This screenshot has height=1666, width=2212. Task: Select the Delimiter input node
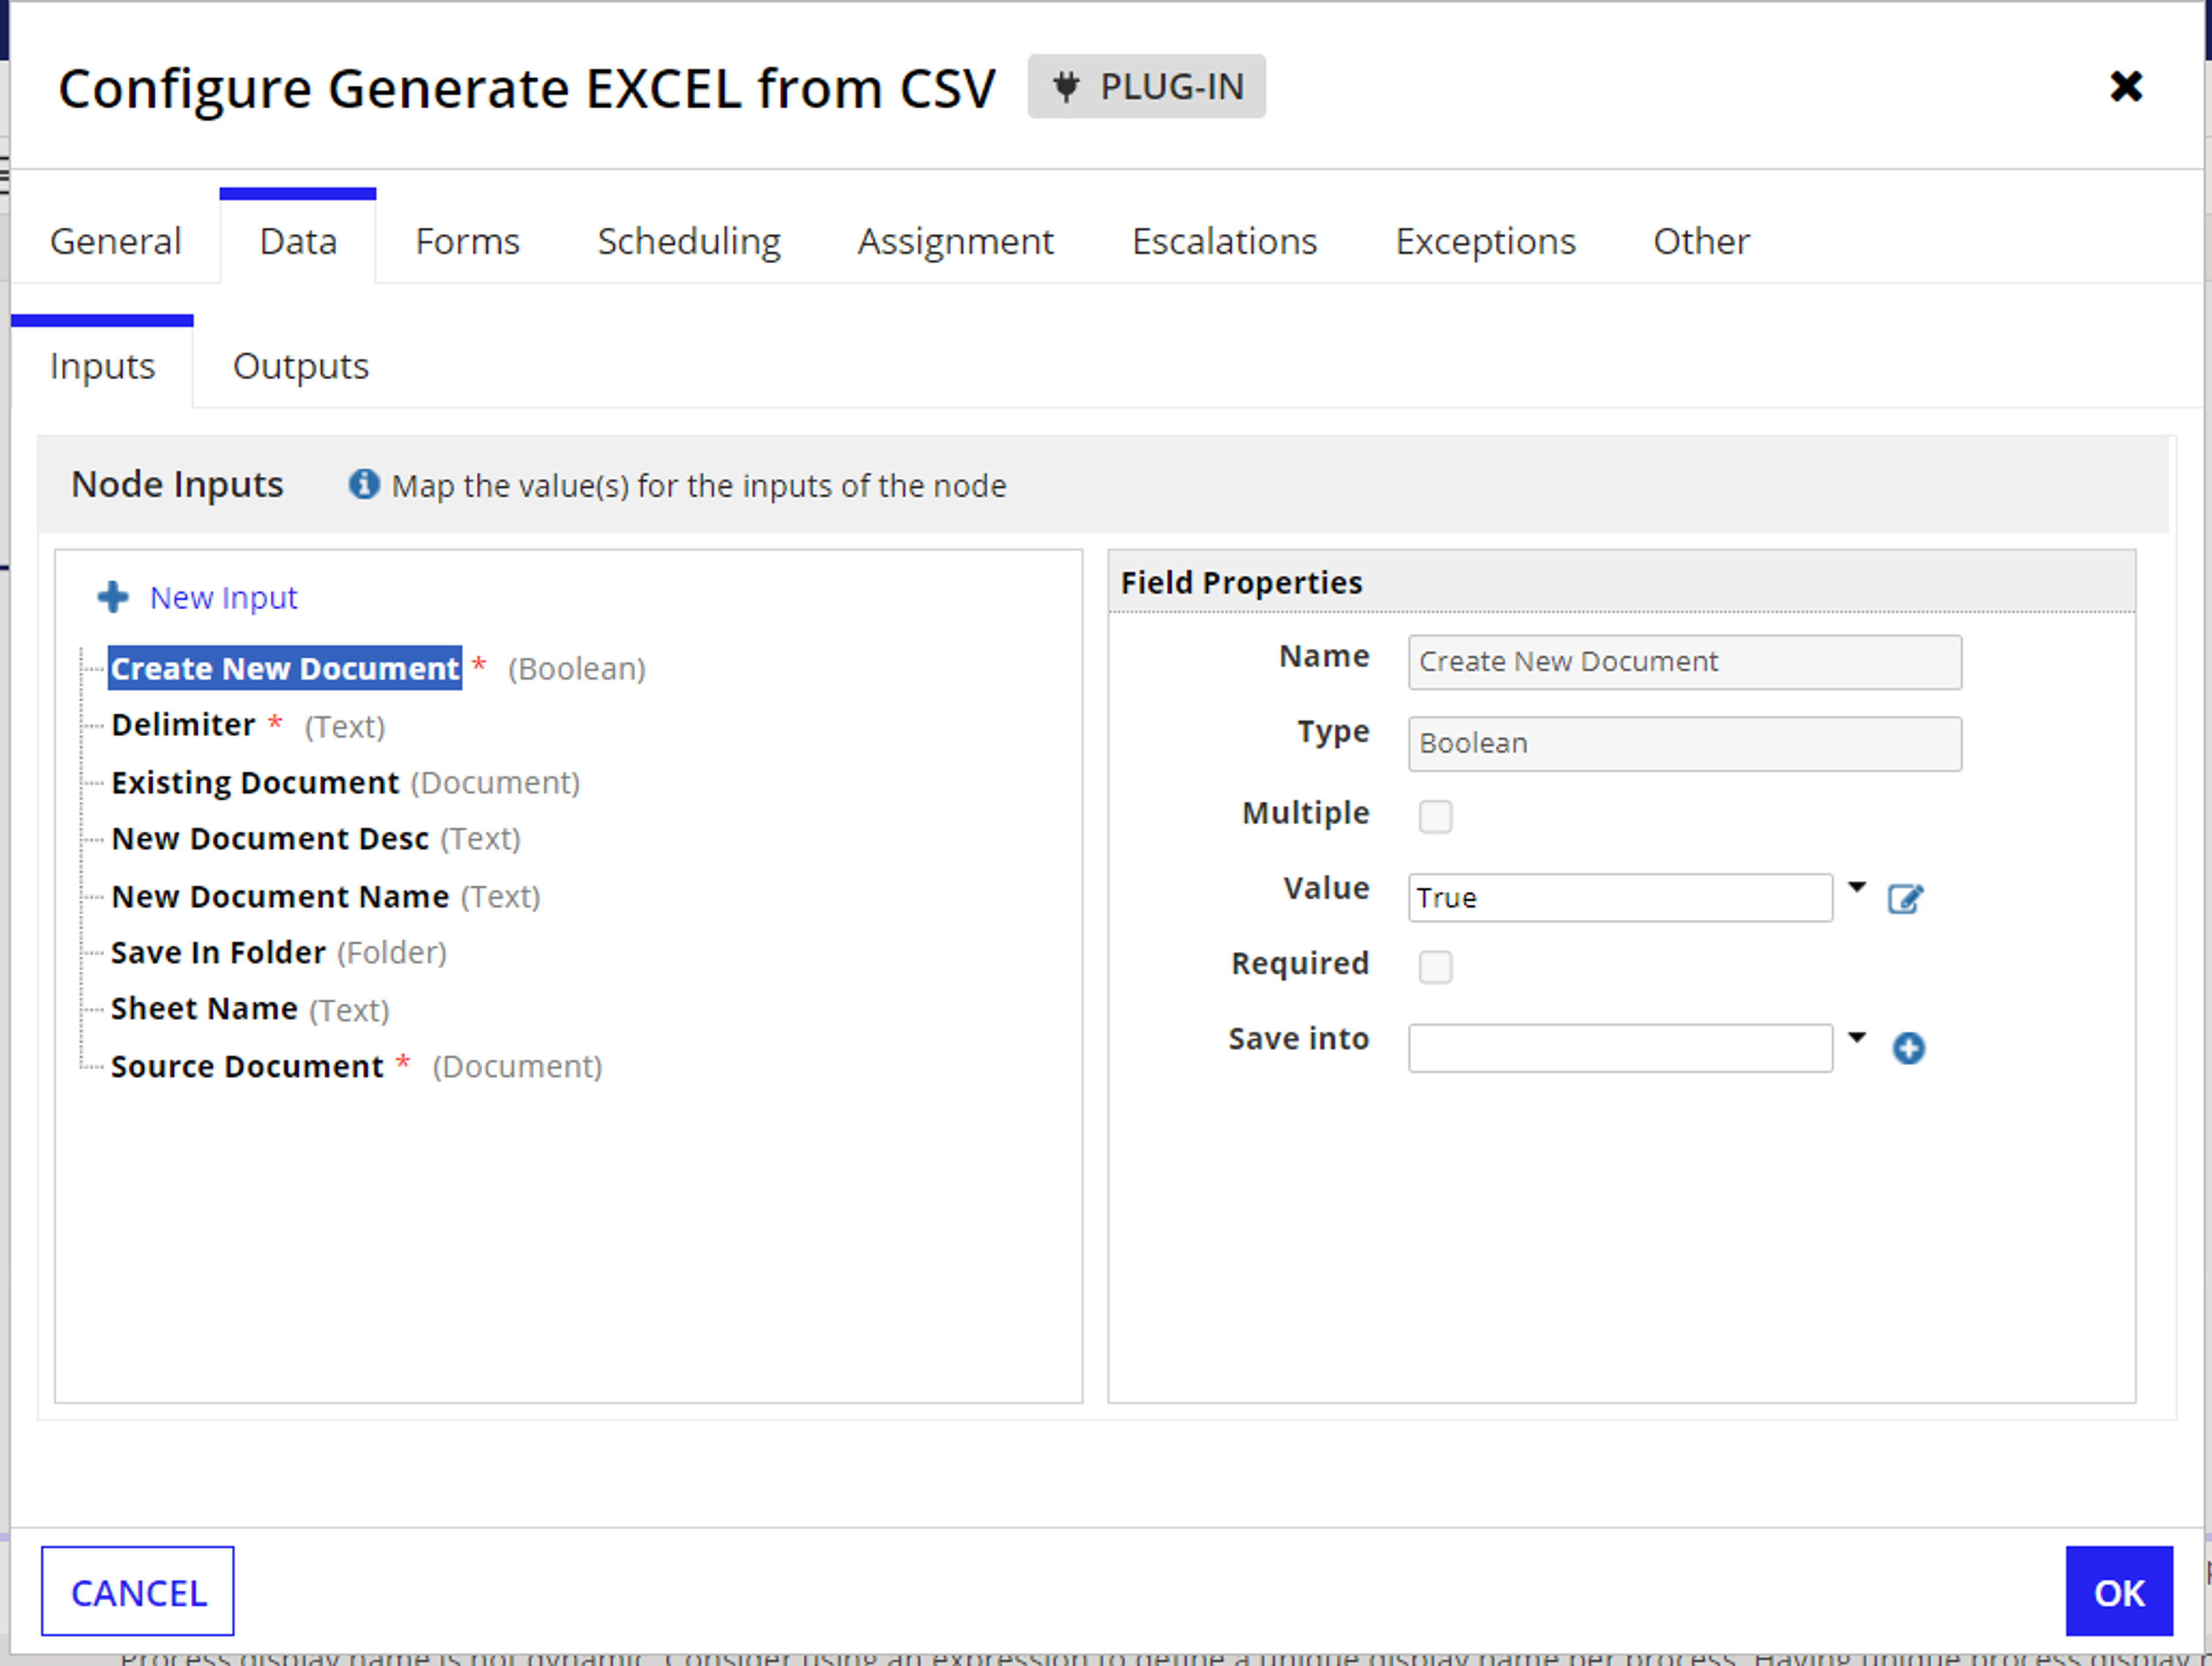click(183, 725)
